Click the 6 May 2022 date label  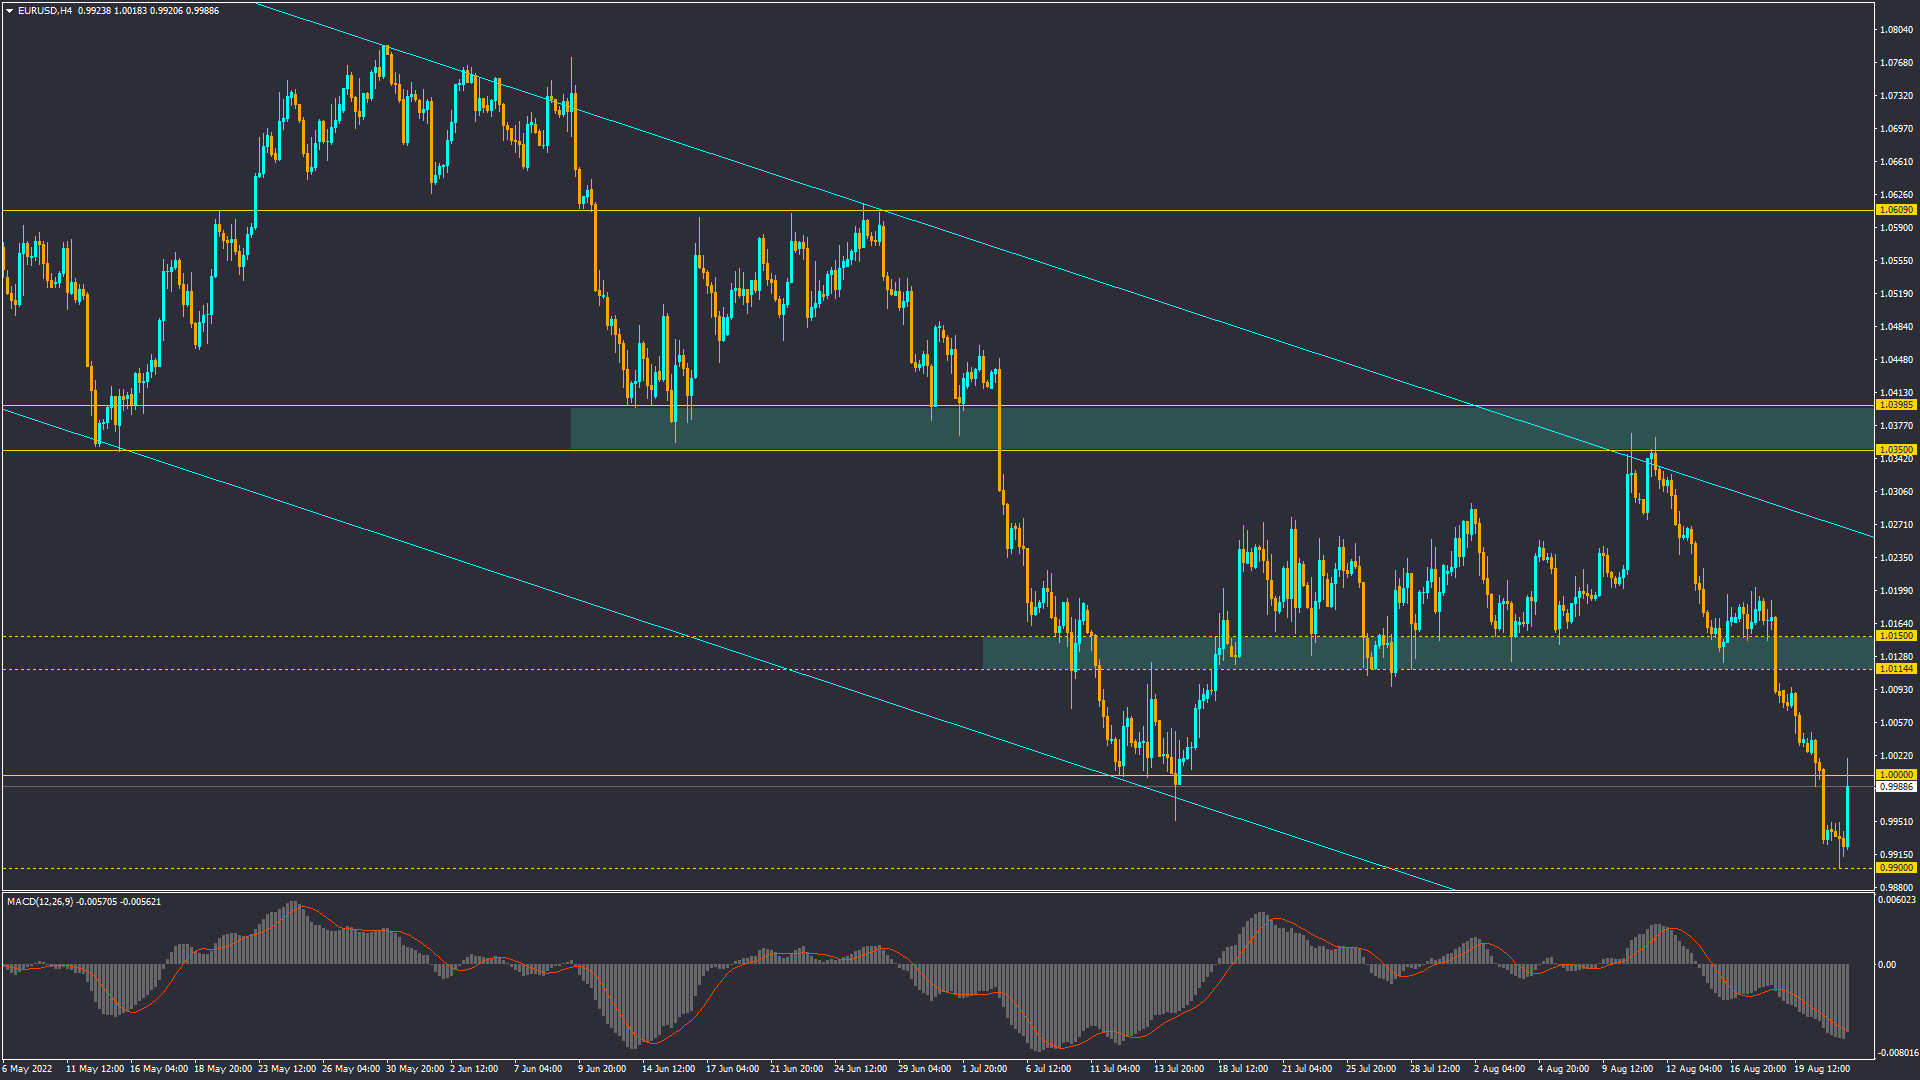(x=27, y=1069)
